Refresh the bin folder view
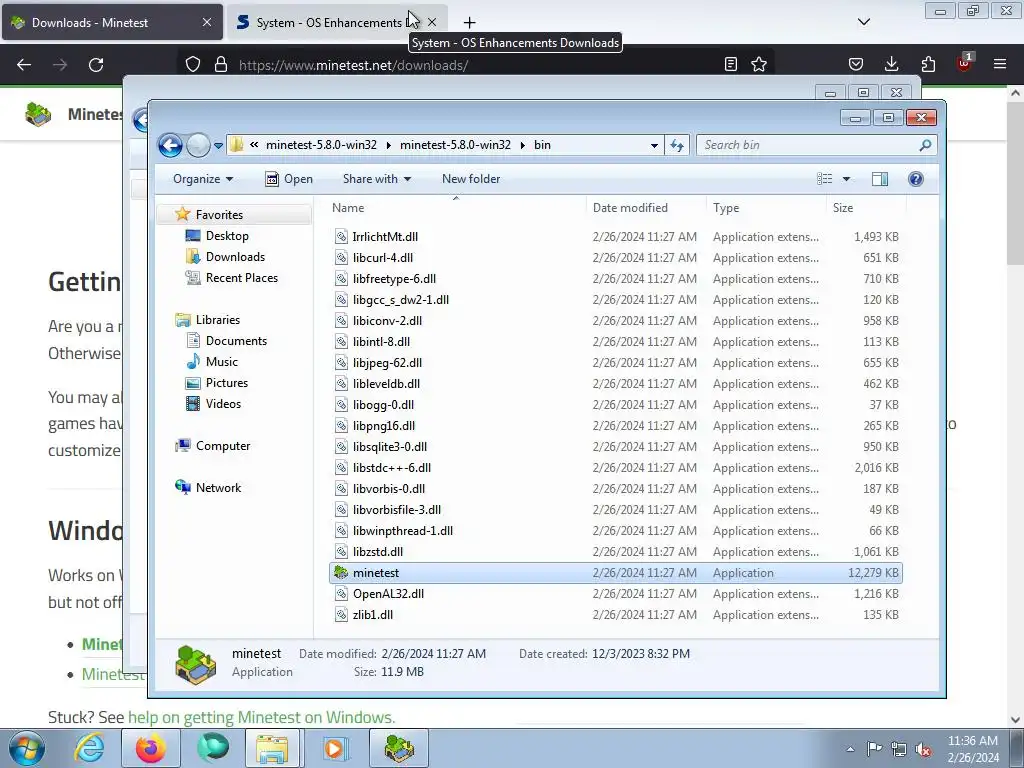Image resolution: width=1024 pixels, height=768 pixels. click(x=677, y=145)
